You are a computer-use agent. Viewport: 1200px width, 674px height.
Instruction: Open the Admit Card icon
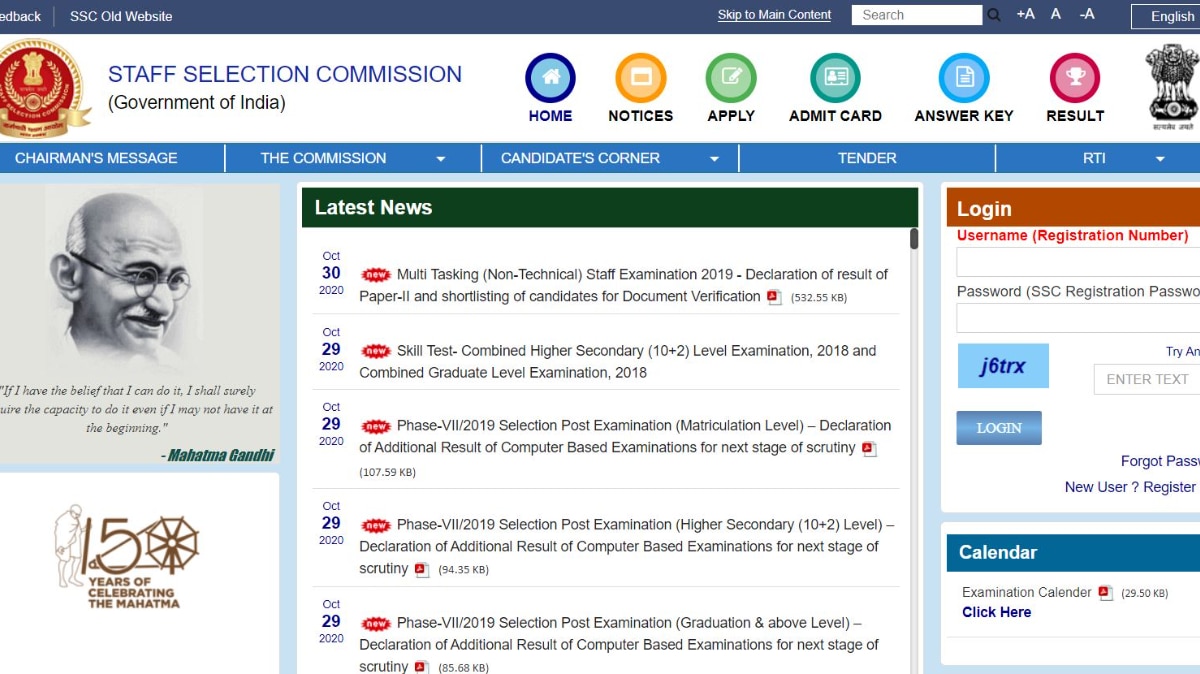835,75
